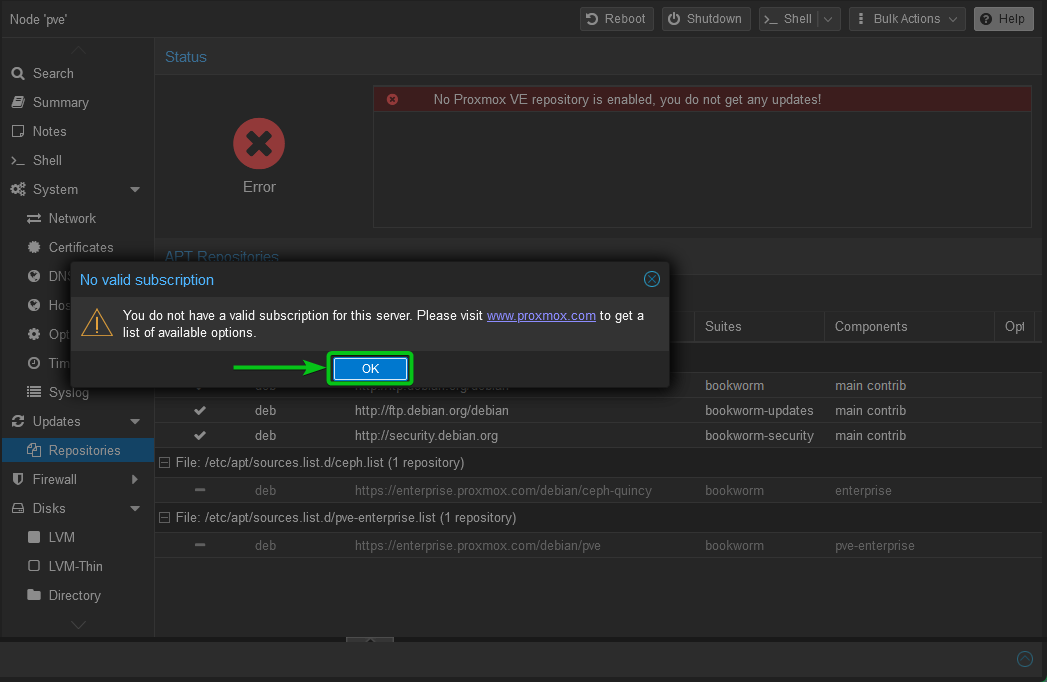Open the Bulk Actions dropdown
This screenshot has width=1047, height=682.
(907, 19)
